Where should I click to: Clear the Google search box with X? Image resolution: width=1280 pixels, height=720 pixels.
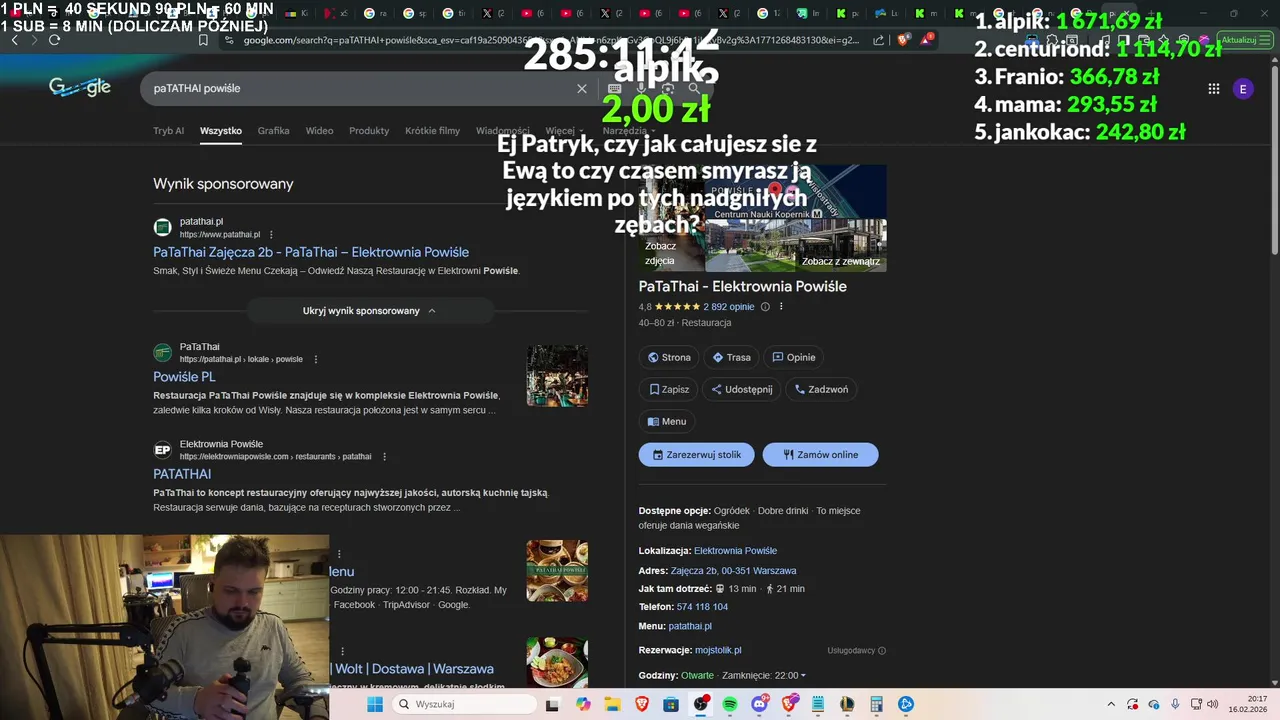(582, 88)
